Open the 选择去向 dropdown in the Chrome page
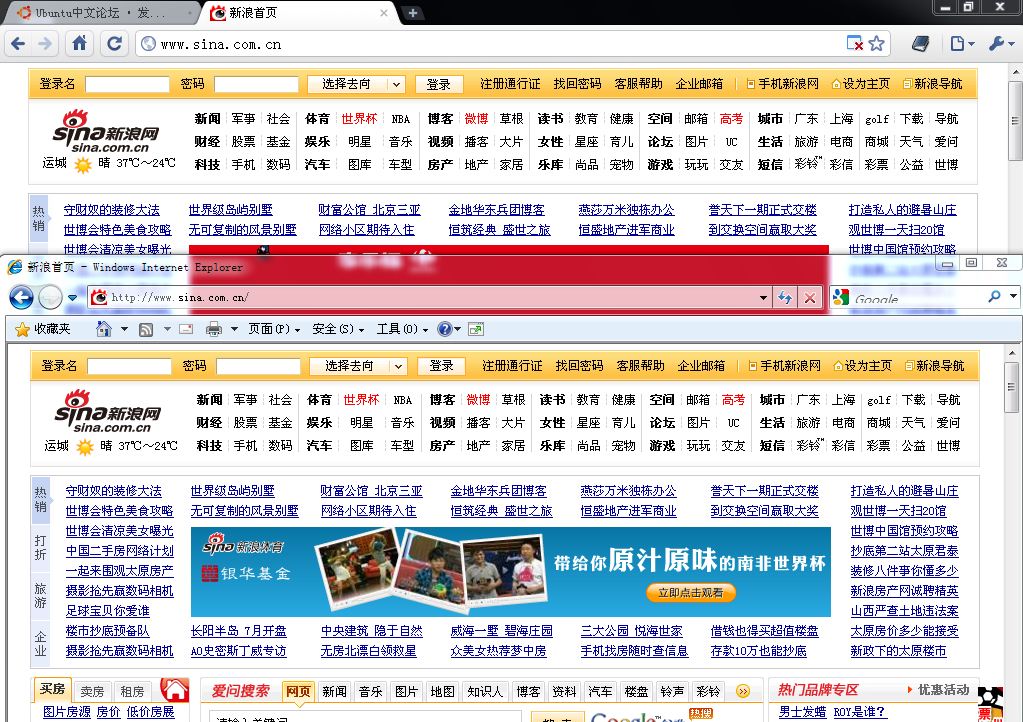Viewport: 1023px width, 722px height. (x=356, y=84)
